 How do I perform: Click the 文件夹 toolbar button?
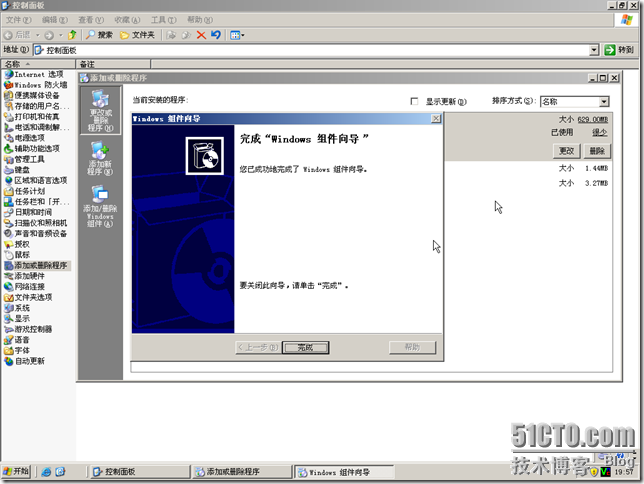(x=137, y=35)
